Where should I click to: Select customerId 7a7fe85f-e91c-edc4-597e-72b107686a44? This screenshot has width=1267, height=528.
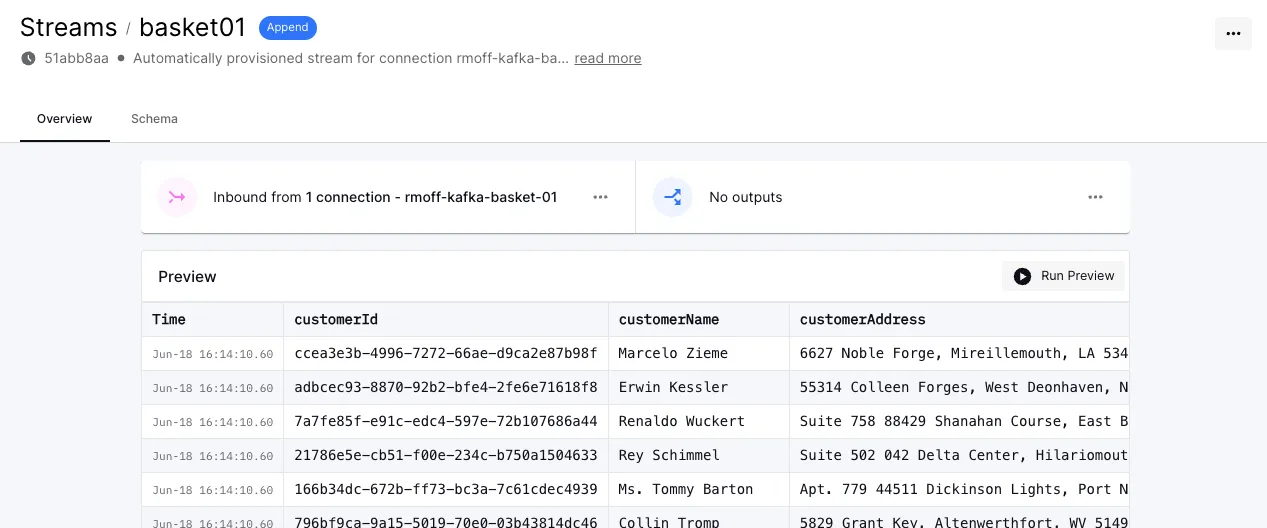(x=446, y=421)
